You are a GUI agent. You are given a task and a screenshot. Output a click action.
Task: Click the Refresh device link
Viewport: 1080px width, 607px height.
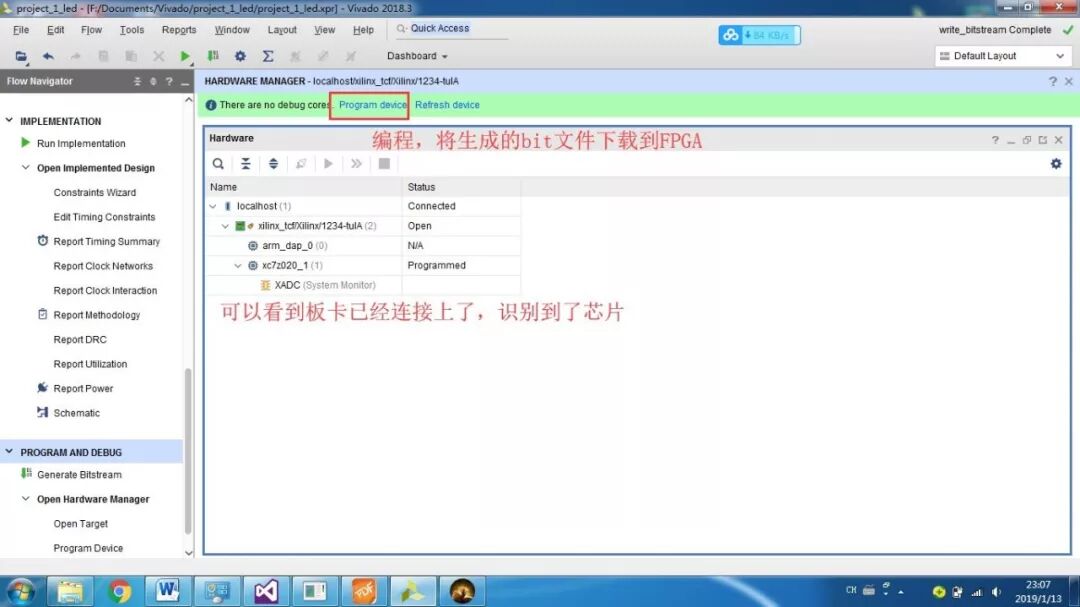(447, 105)
